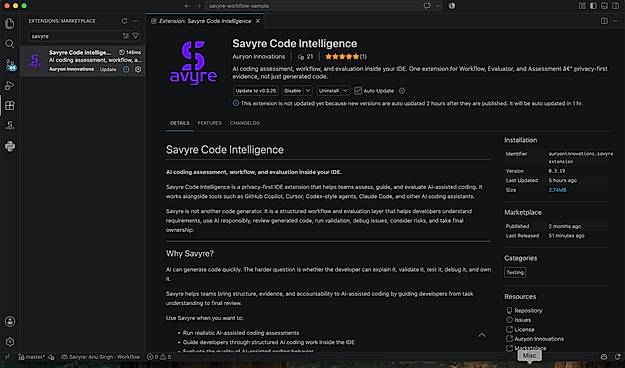Open the Manage gear in the activity bar
625x368 pixels.
pos(10,342)
